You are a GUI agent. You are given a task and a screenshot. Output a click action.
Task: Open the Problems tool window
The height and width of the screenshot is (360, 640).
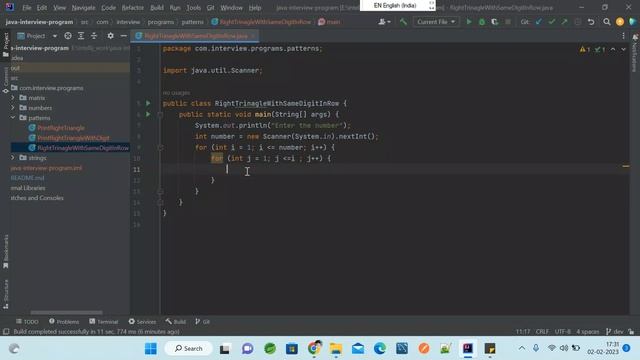point(64,322)
